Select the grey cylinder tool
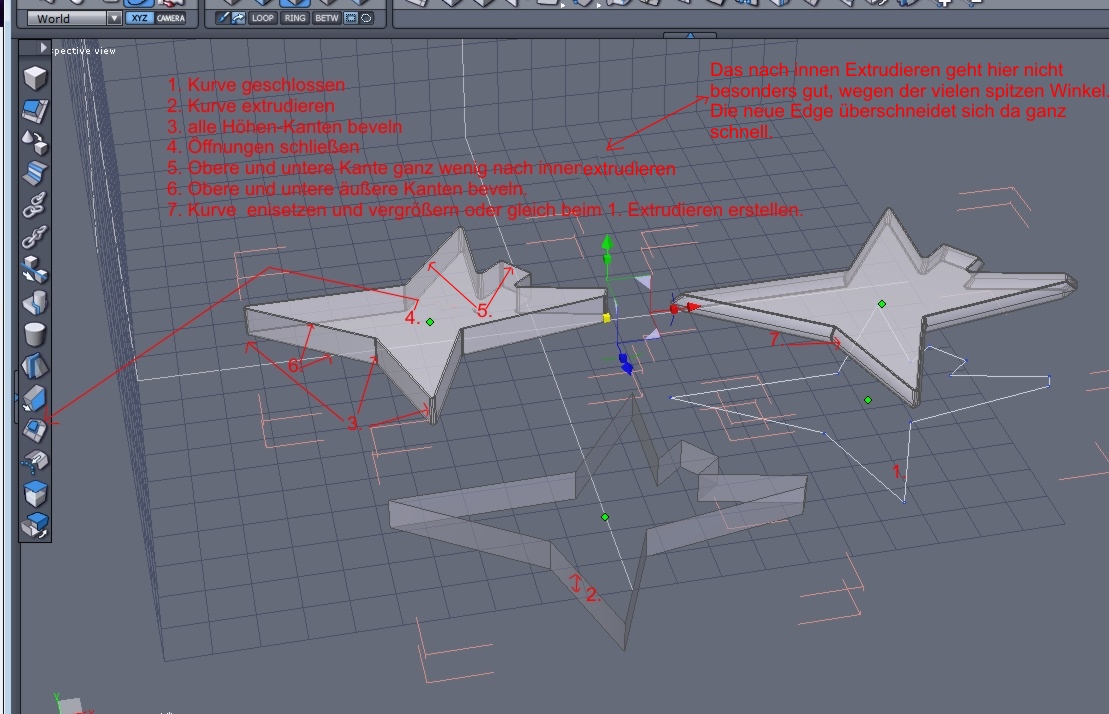 35,334
